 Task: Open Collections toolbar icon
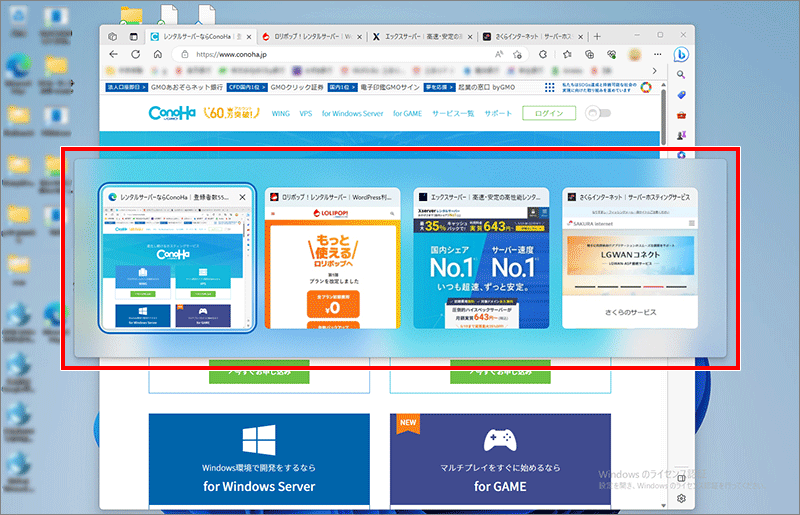click(590, 54)
